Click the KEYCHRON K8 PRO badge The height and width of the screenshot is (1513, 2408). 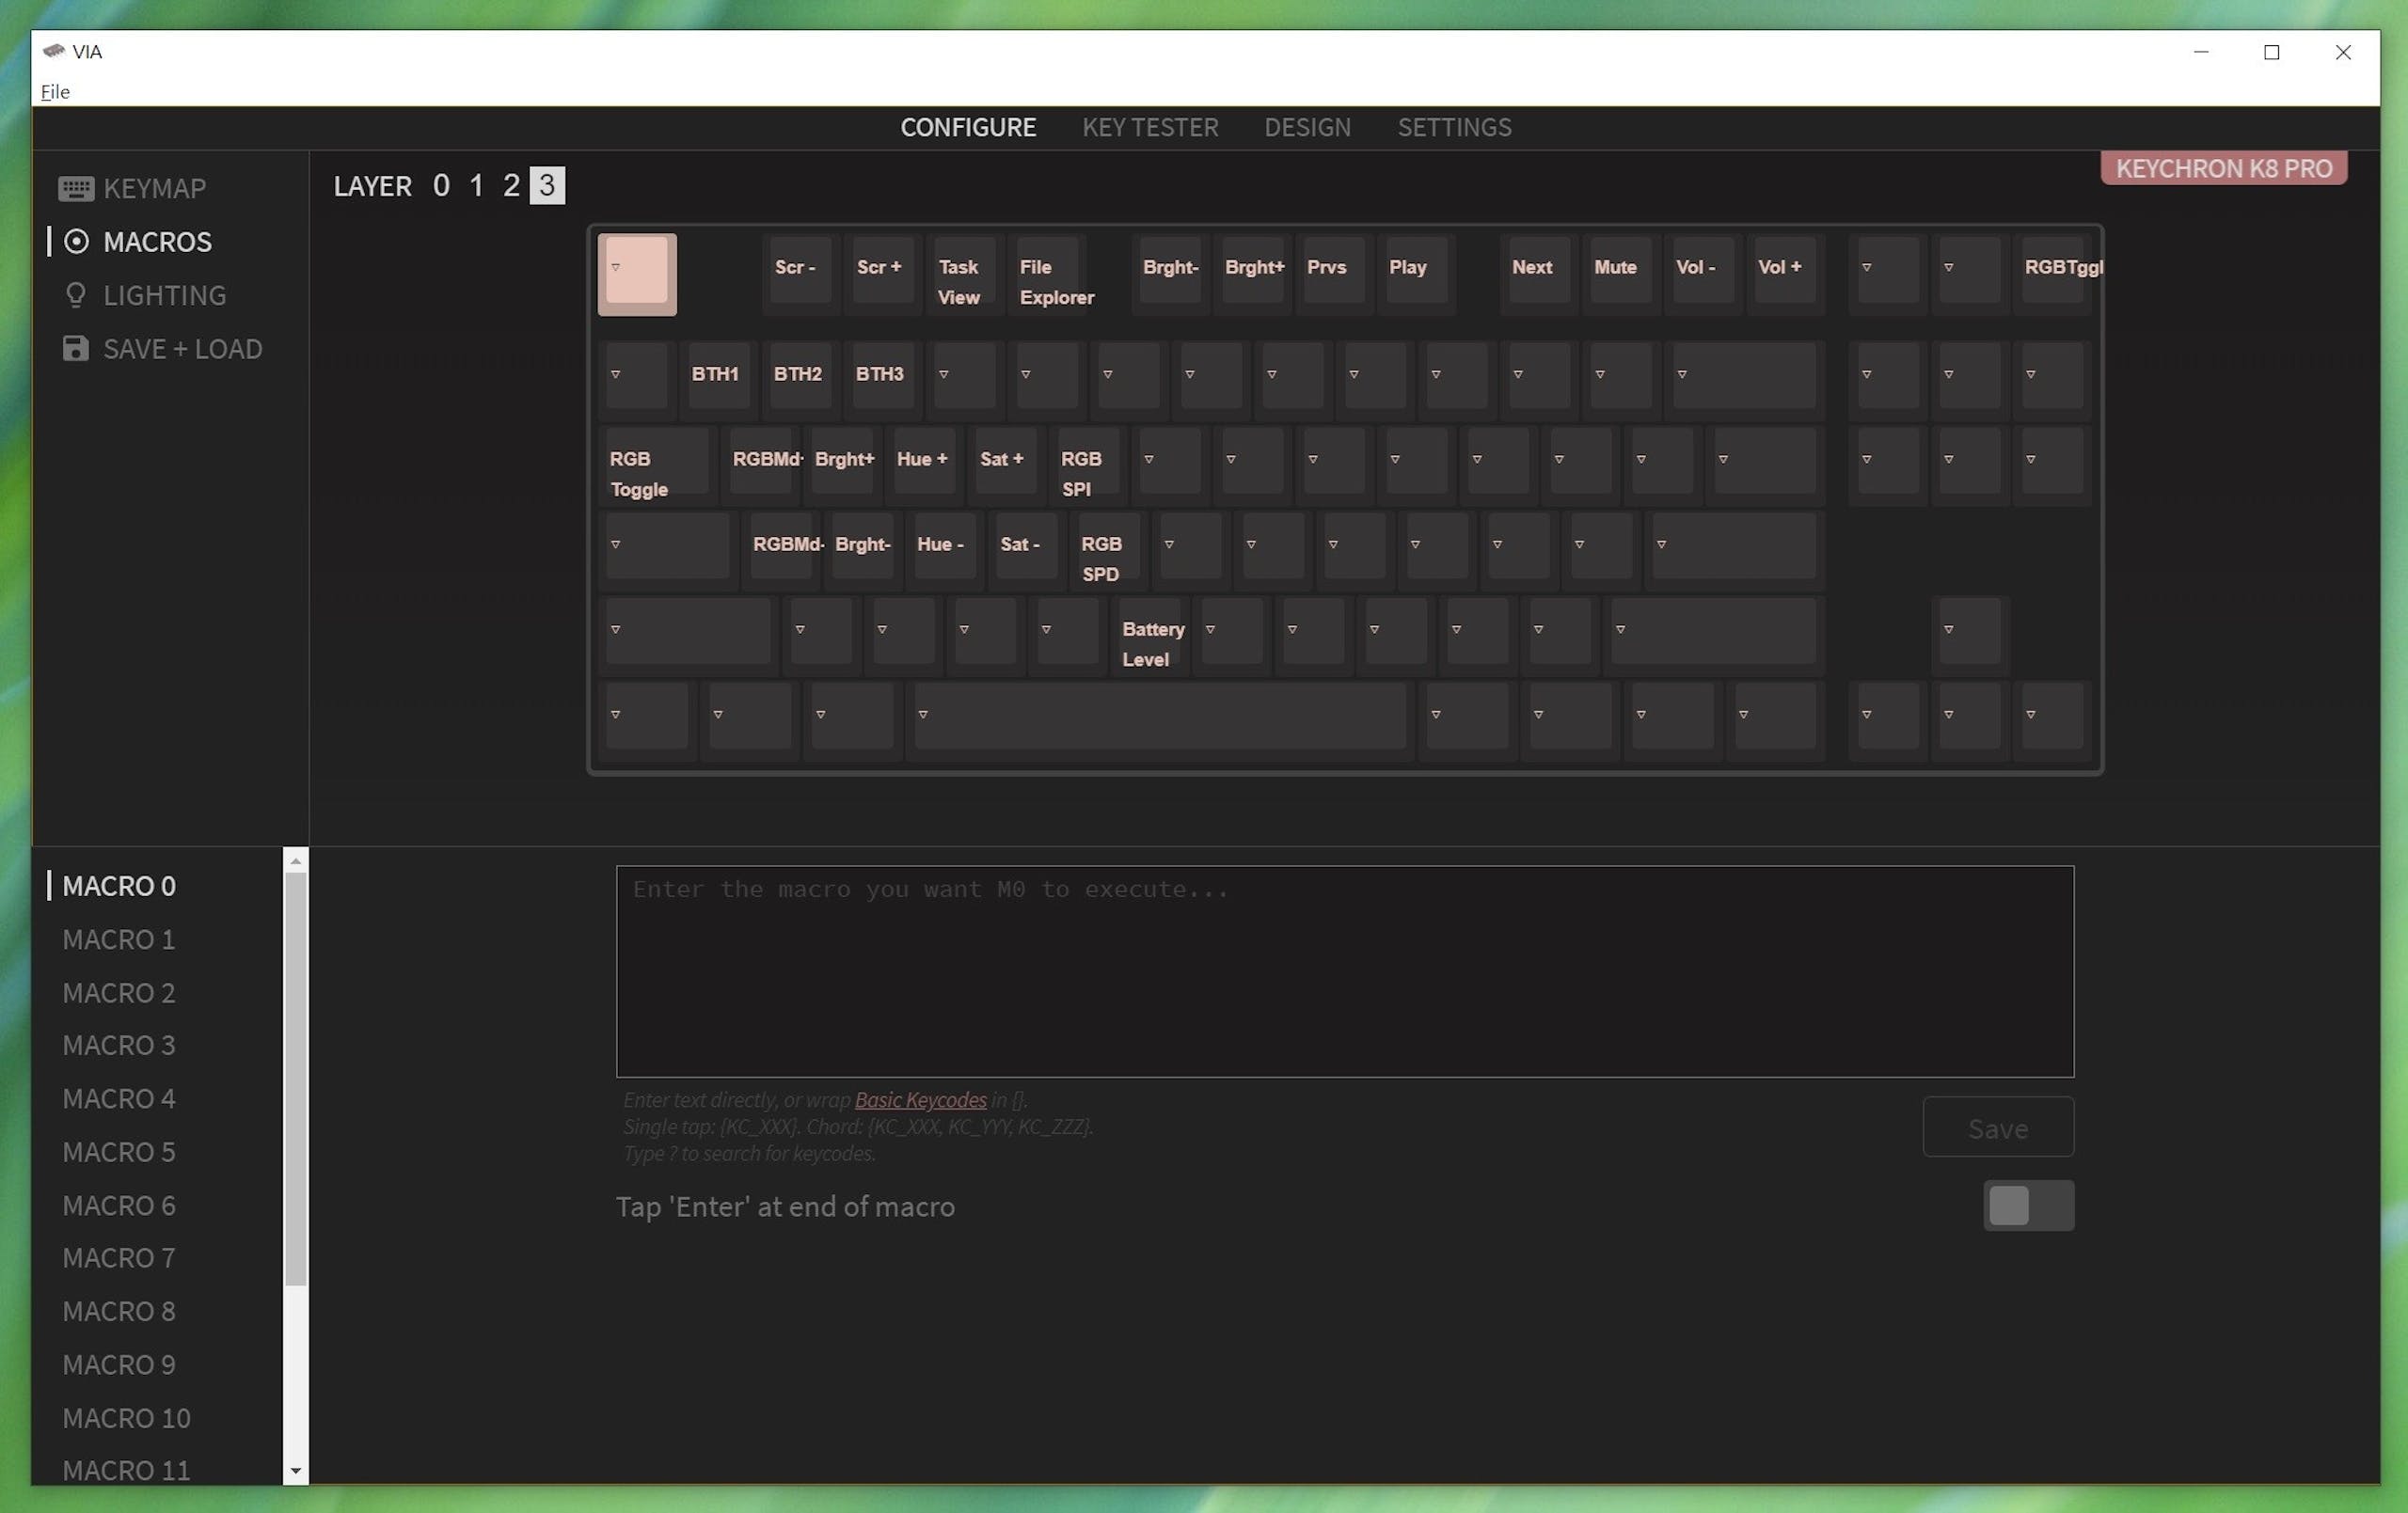pos(2224,168)
